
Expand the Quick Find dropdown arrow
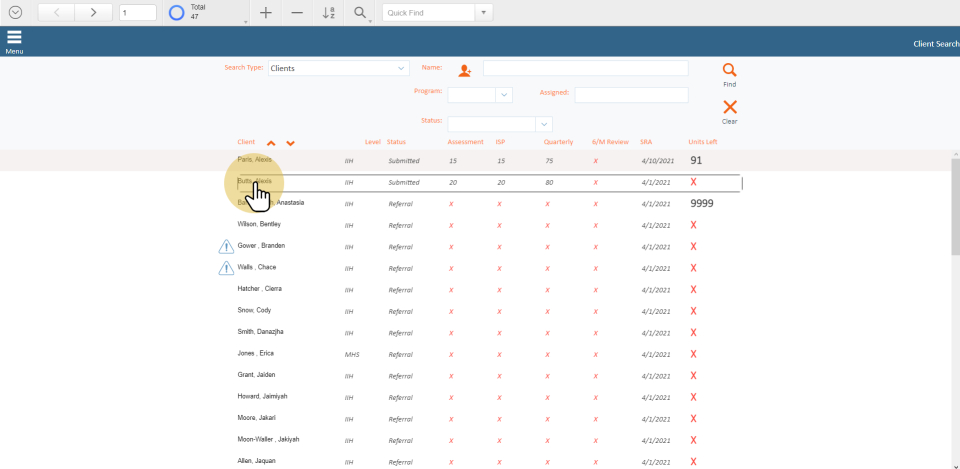[x=484, y=13]
